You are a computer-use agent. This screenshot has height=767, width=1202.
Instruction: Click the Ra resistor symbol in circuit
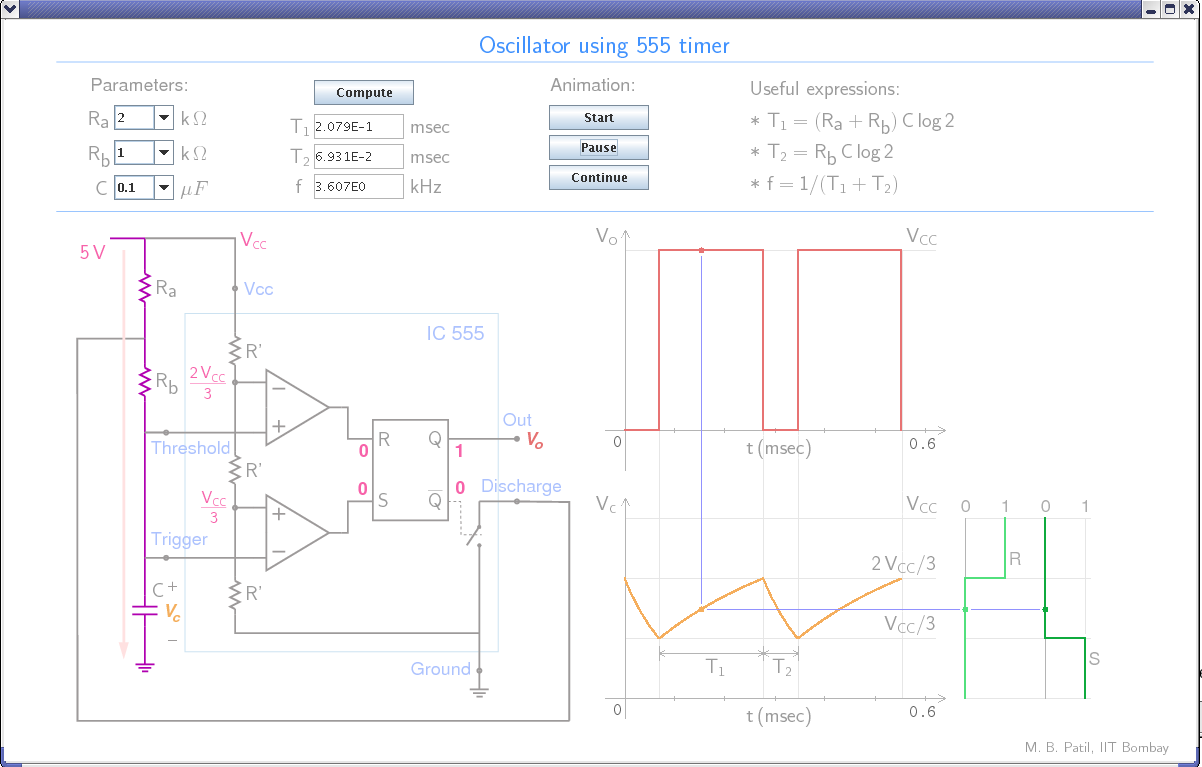point(145,287)
